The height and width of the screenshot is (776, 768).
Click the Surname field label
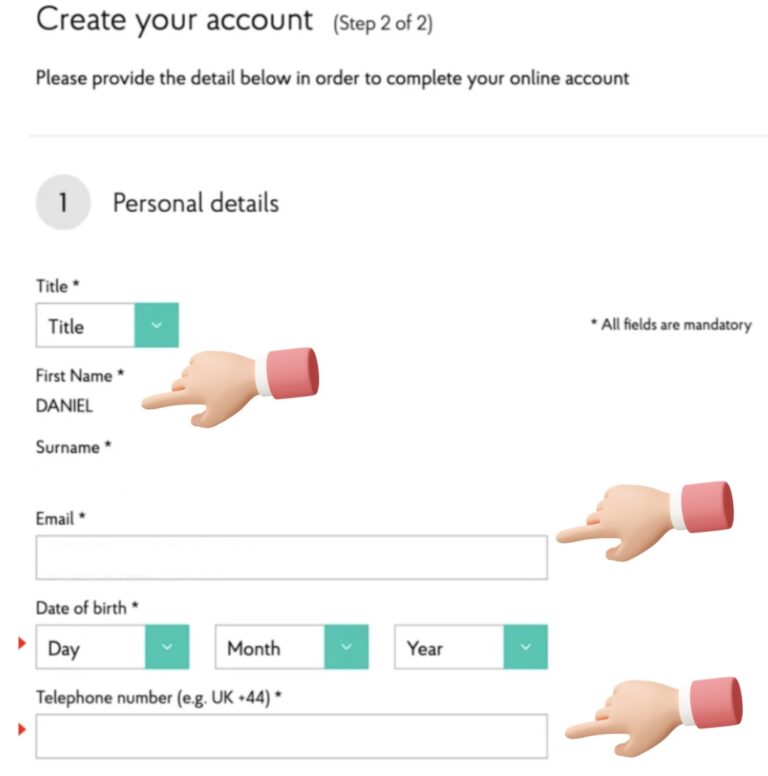pyautogui.click(x=68, y=447)
